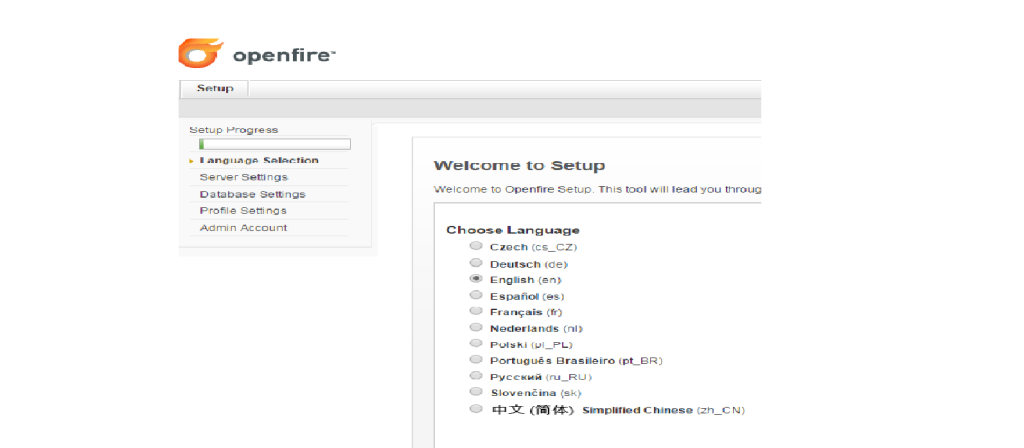Click Profile Settings in the setup sidebar
The width and height of the screenshot is (1024, 448).
click(x=243, y=210)
